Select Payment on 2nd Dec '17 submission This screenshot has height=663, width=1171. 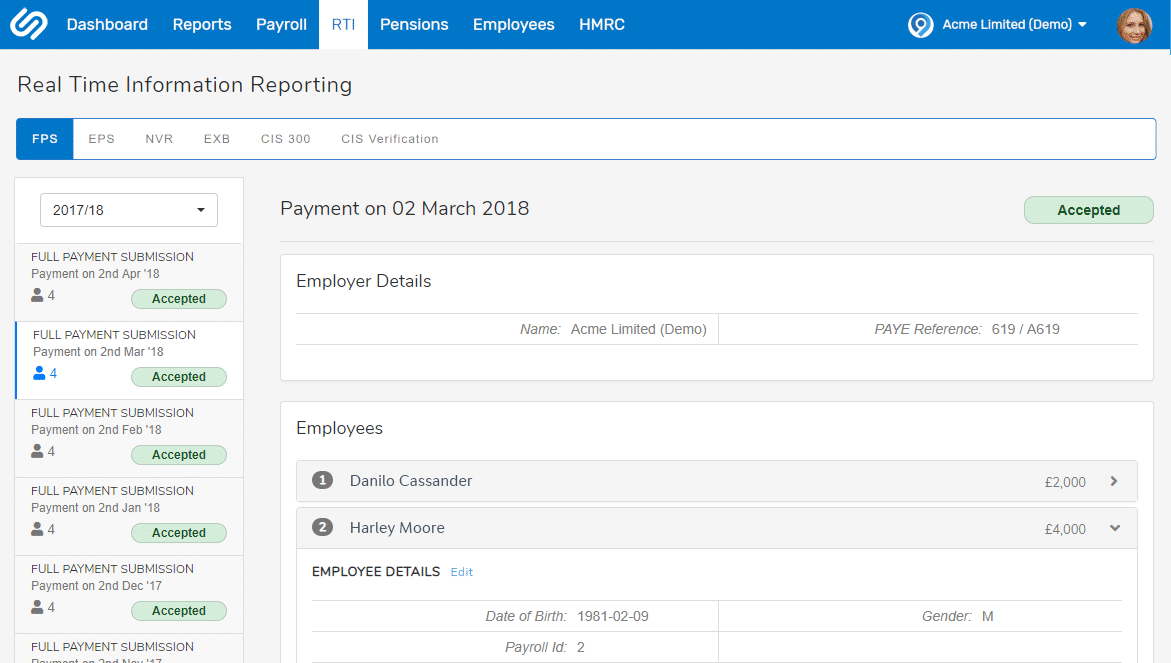pos(129,594)
